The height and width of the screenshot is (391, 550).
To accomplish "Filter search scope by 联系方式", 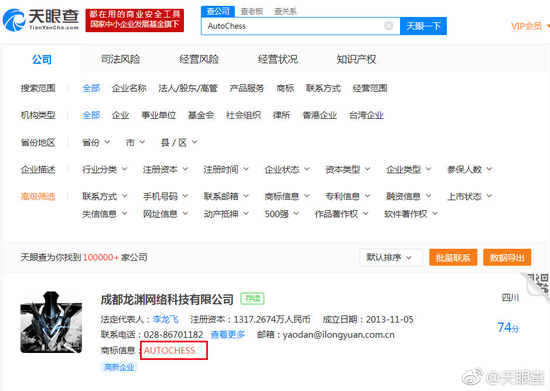I will (x=323, y=88).
